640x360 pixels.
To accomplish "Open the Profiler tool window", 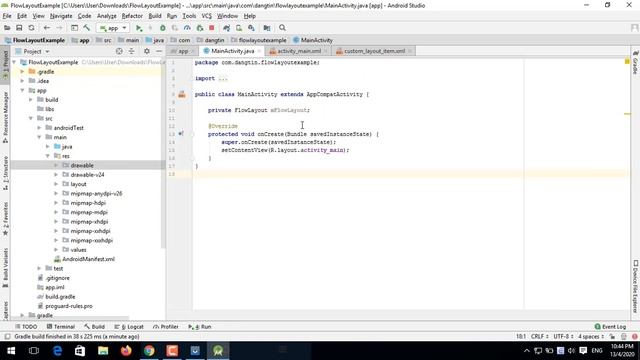I will click(x=166, y=327).
